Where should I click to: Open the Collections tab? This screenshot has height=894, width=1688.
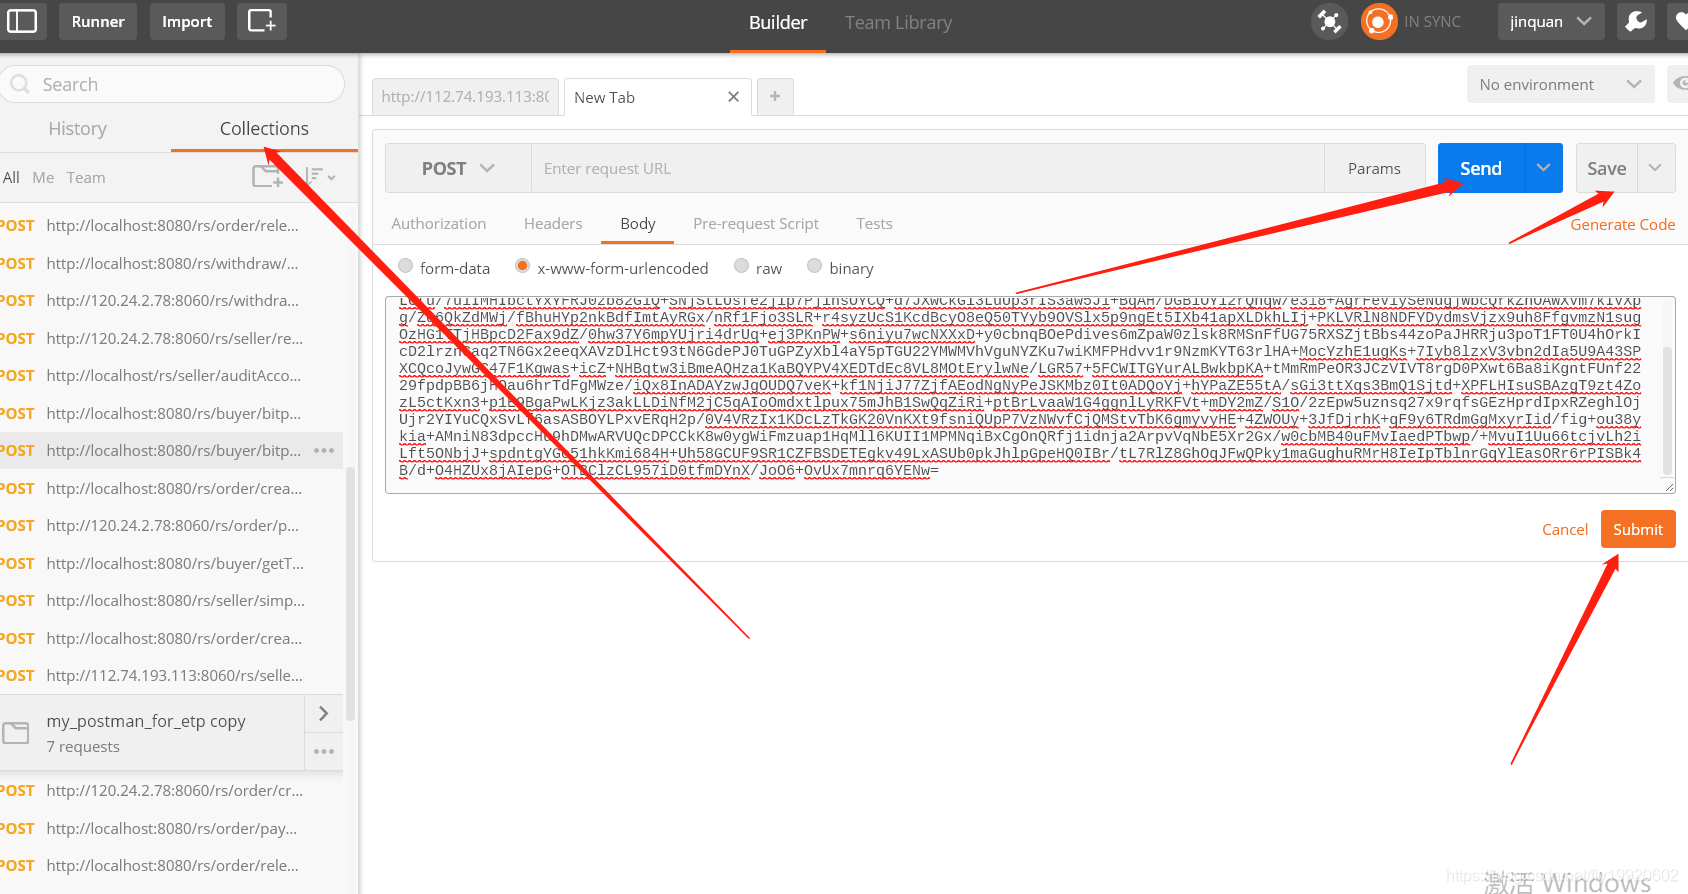[264, 128]
